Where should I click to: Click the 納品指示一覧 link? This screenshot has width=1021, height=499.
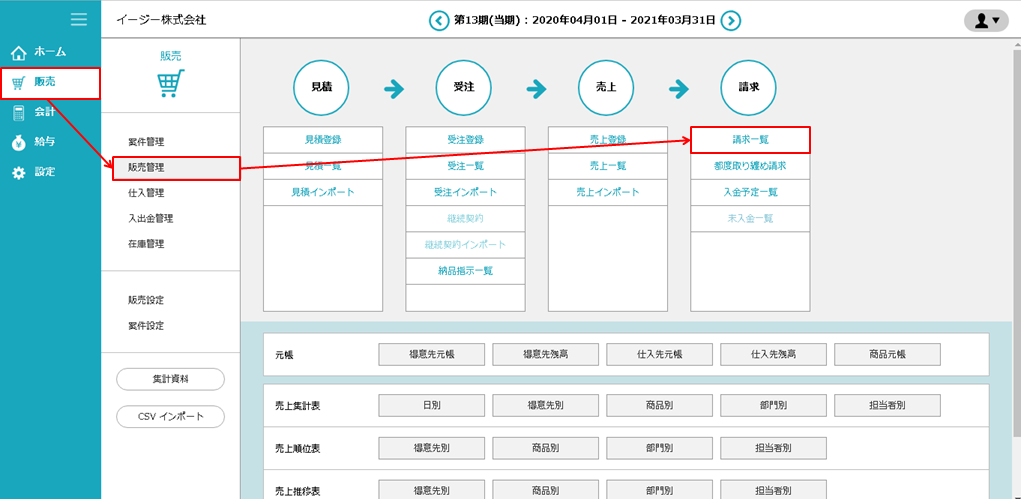465,271
